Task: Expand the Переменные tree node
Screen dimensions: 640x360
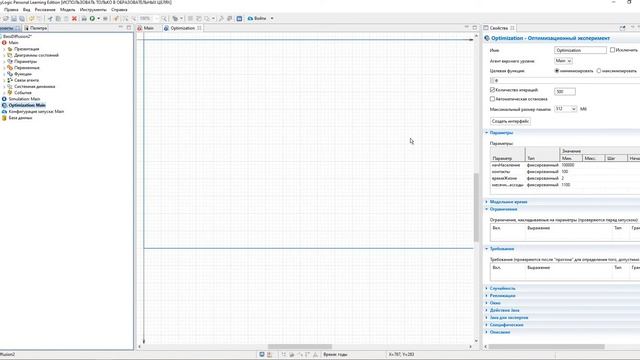Action: point(4,68)
